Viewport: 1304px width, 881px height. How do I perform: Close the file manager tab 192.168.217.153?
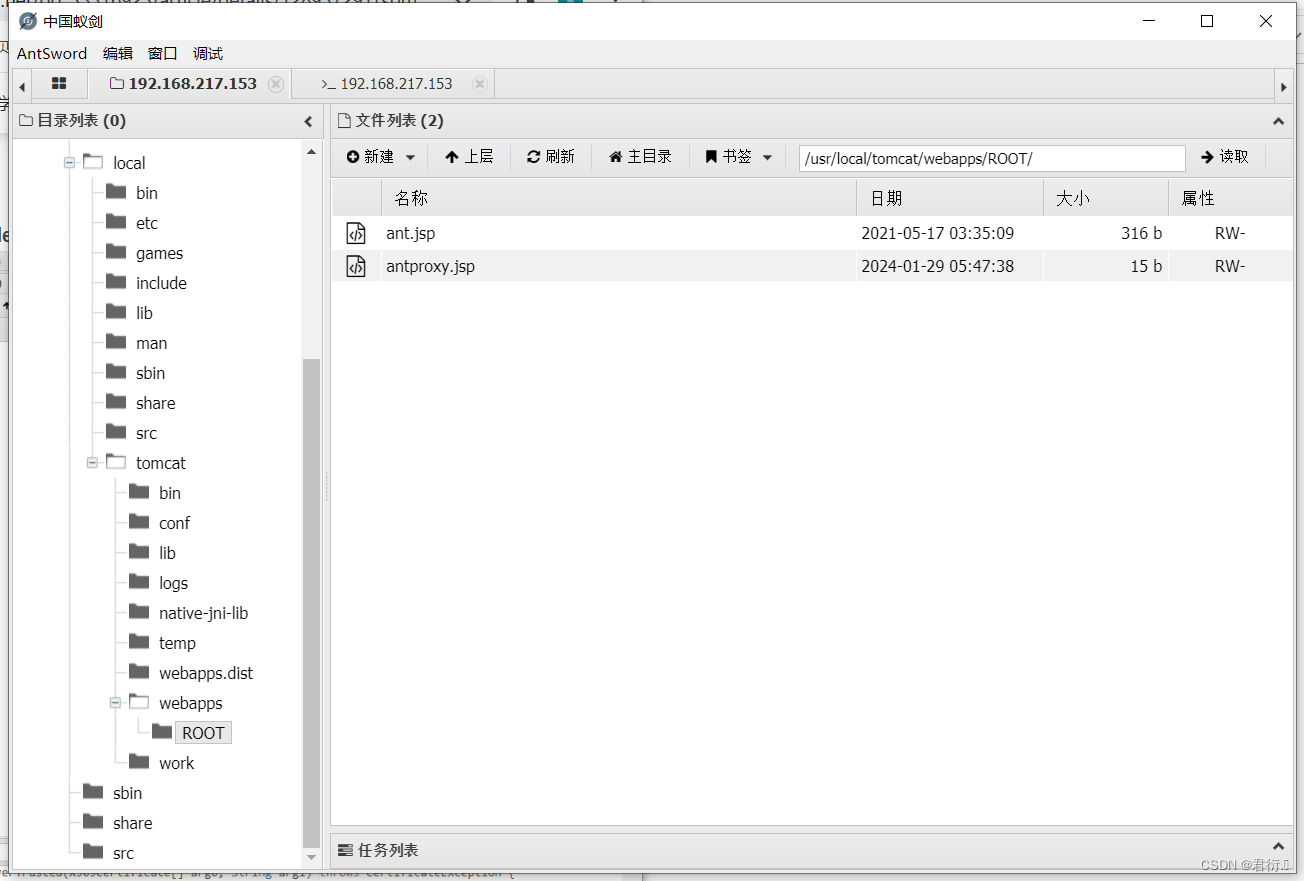(276, 84)
